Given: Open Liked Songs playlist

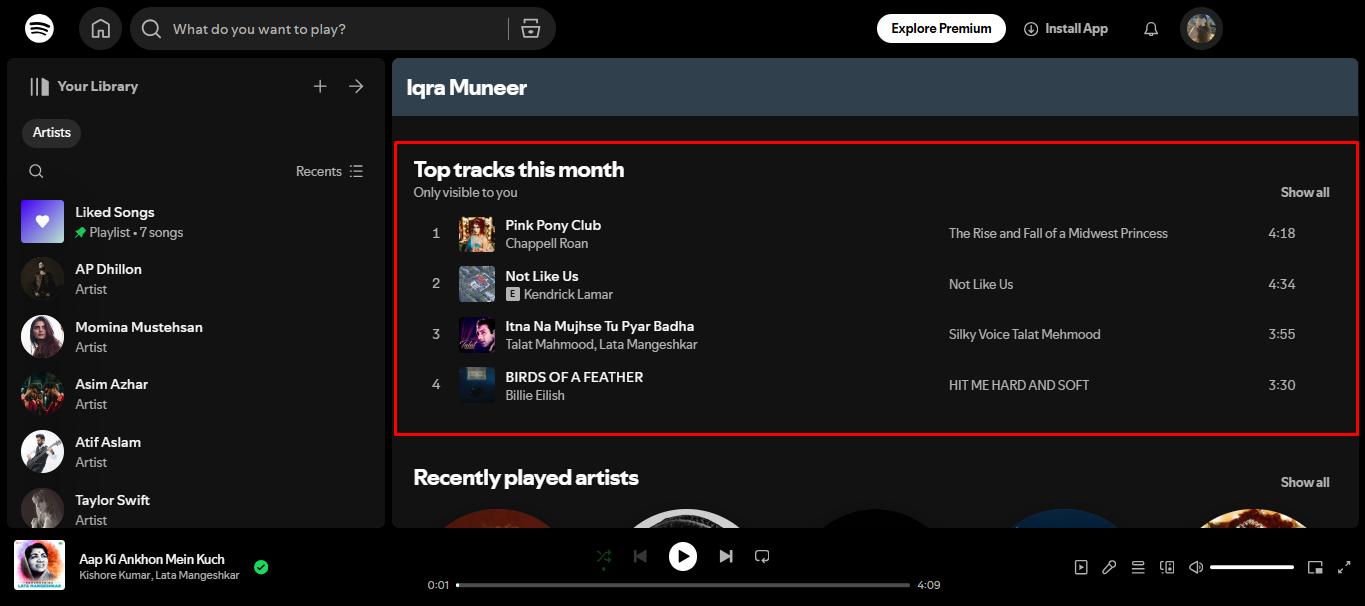Looking at the screenshot, I should click(114, 221).
